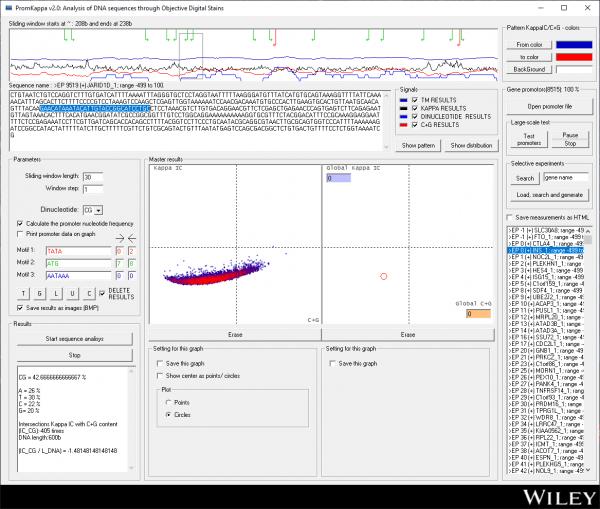Click the small U button
Viewport: 600px width, 509px height.
(x=72, y=294)
